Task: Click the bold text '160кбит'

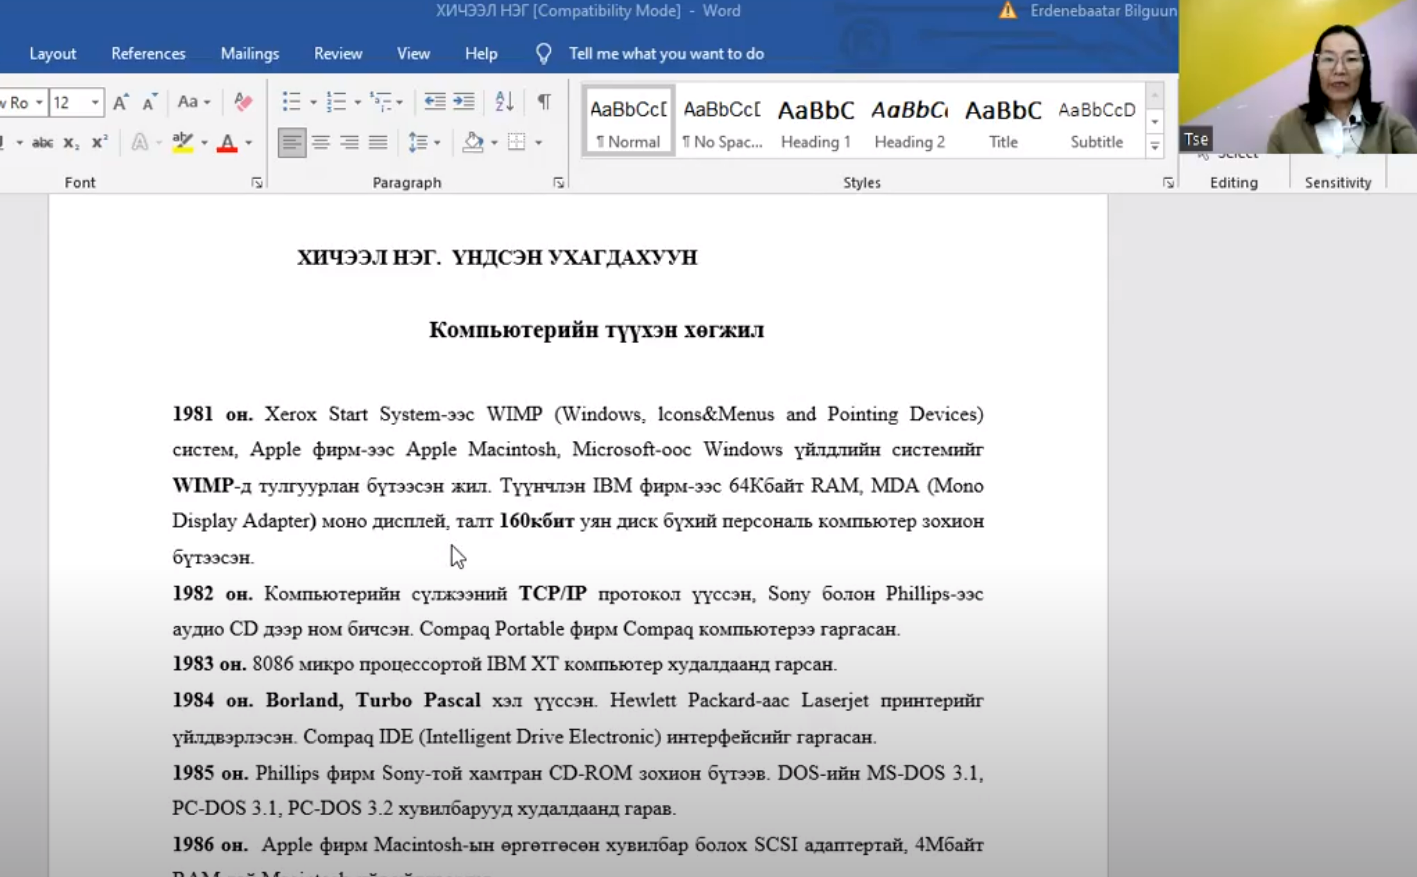Action: click(x=537, y=521)
